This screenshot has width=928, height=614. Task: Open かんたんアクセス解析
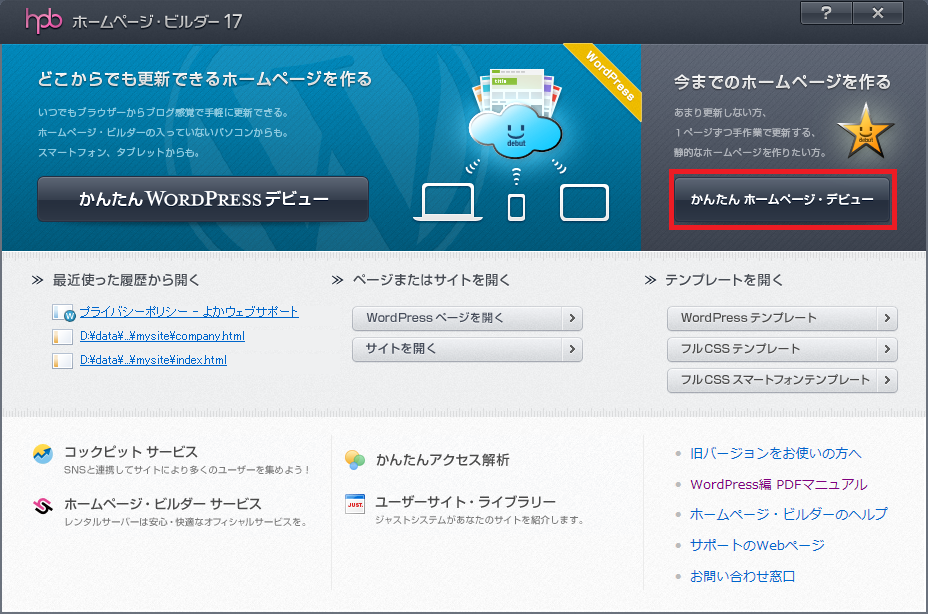(x=443, y=460)
